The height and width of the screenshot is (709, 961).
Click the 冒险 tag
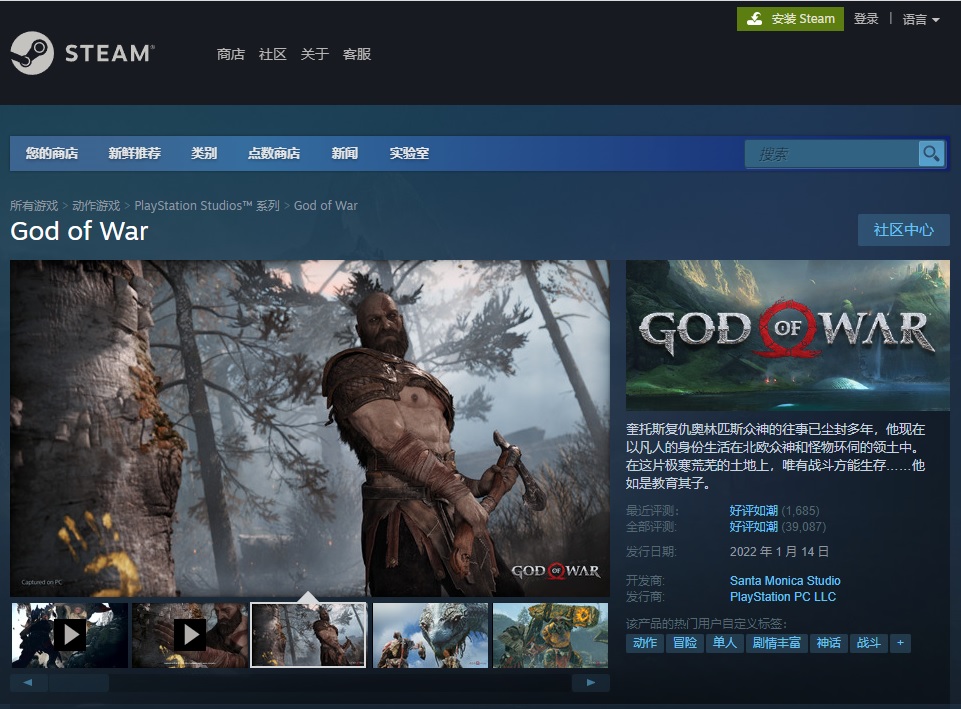click(685, 643)
